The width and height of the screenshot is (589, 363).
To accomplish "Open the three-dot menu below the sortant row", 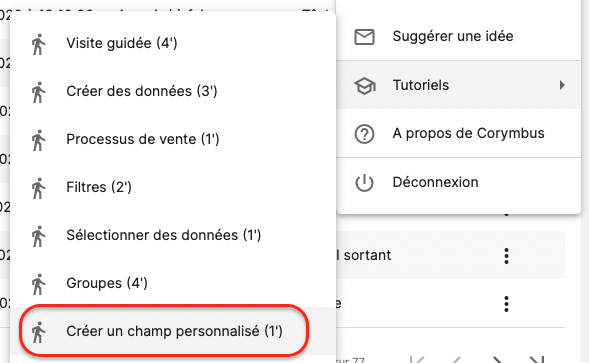I will 506,304.
